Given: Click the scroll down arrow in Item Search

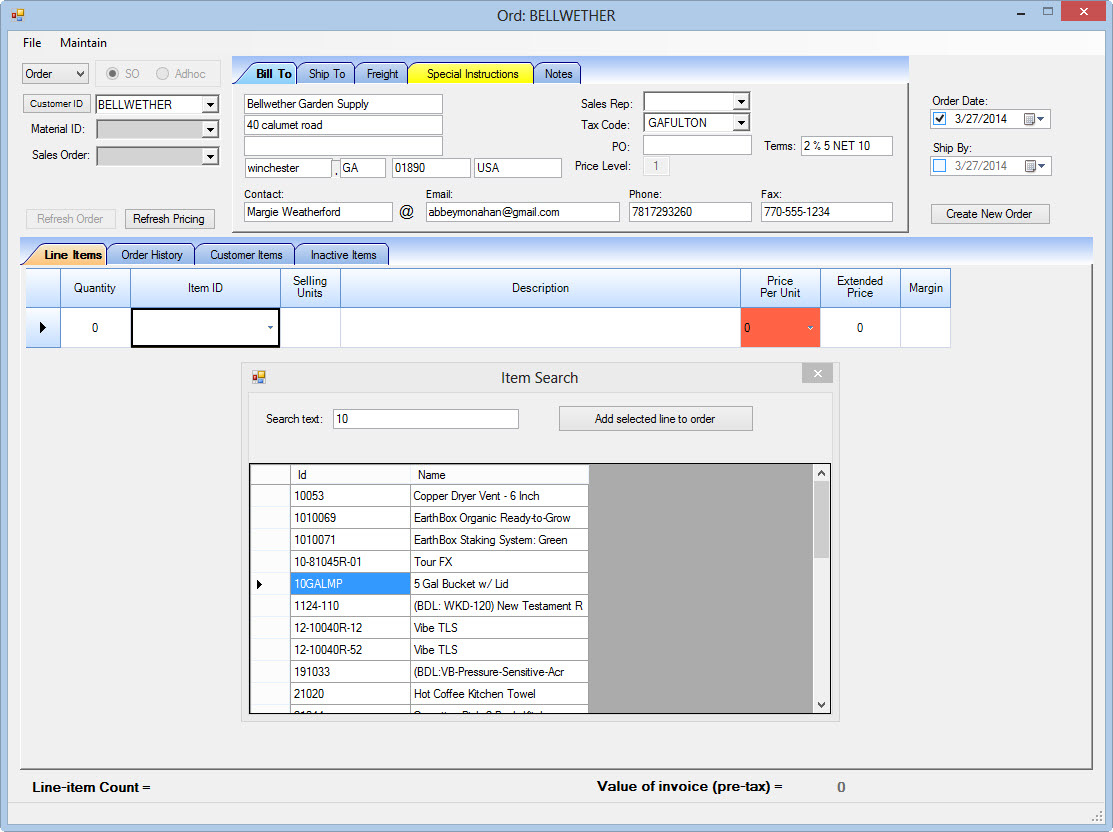Looking at the screenshot, I should click(x=821, y=705).
